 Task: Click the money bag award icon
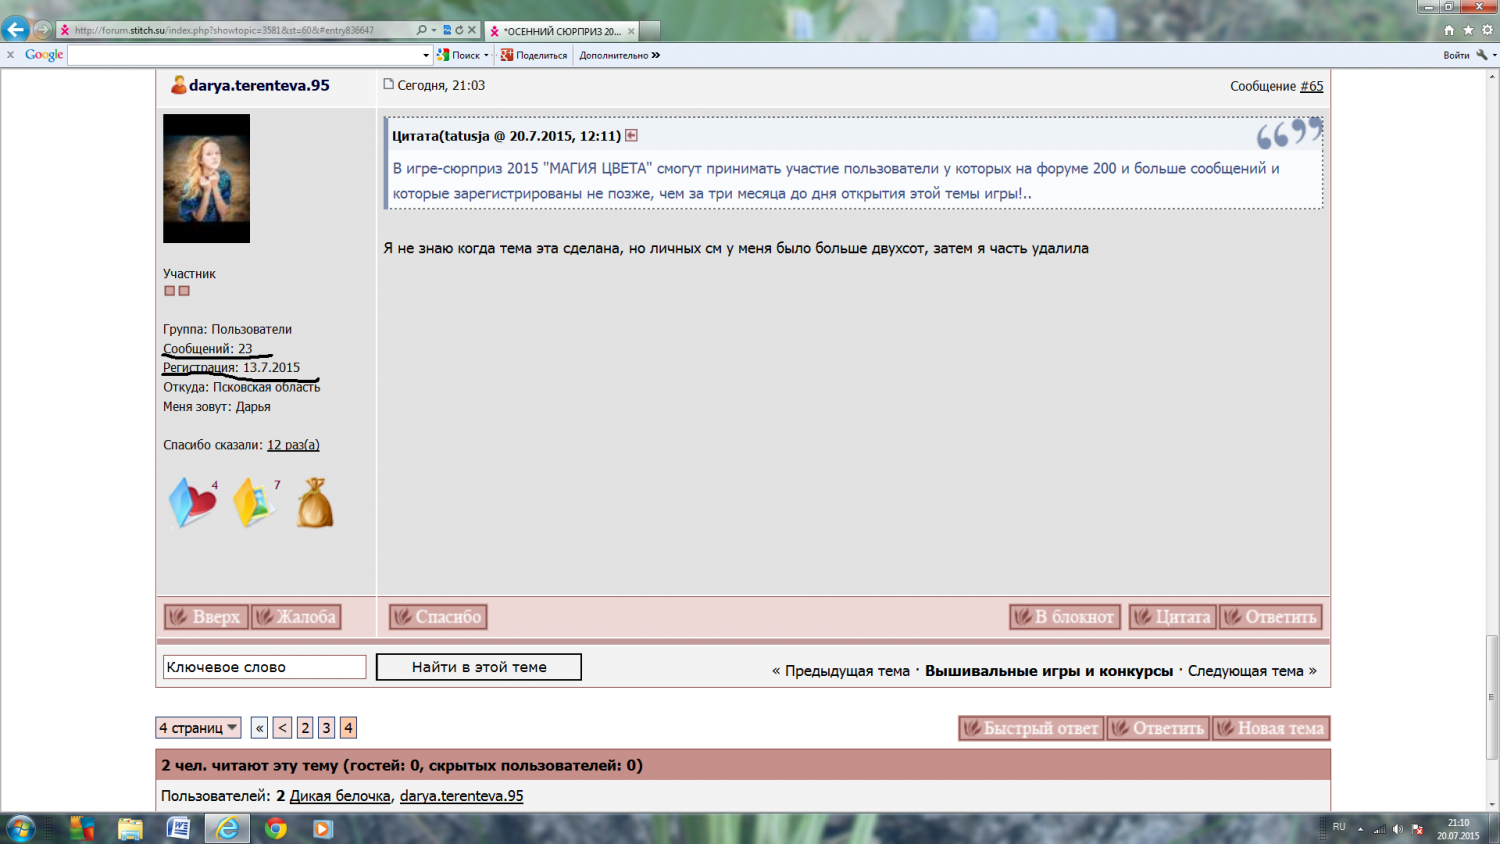point(315,503)
